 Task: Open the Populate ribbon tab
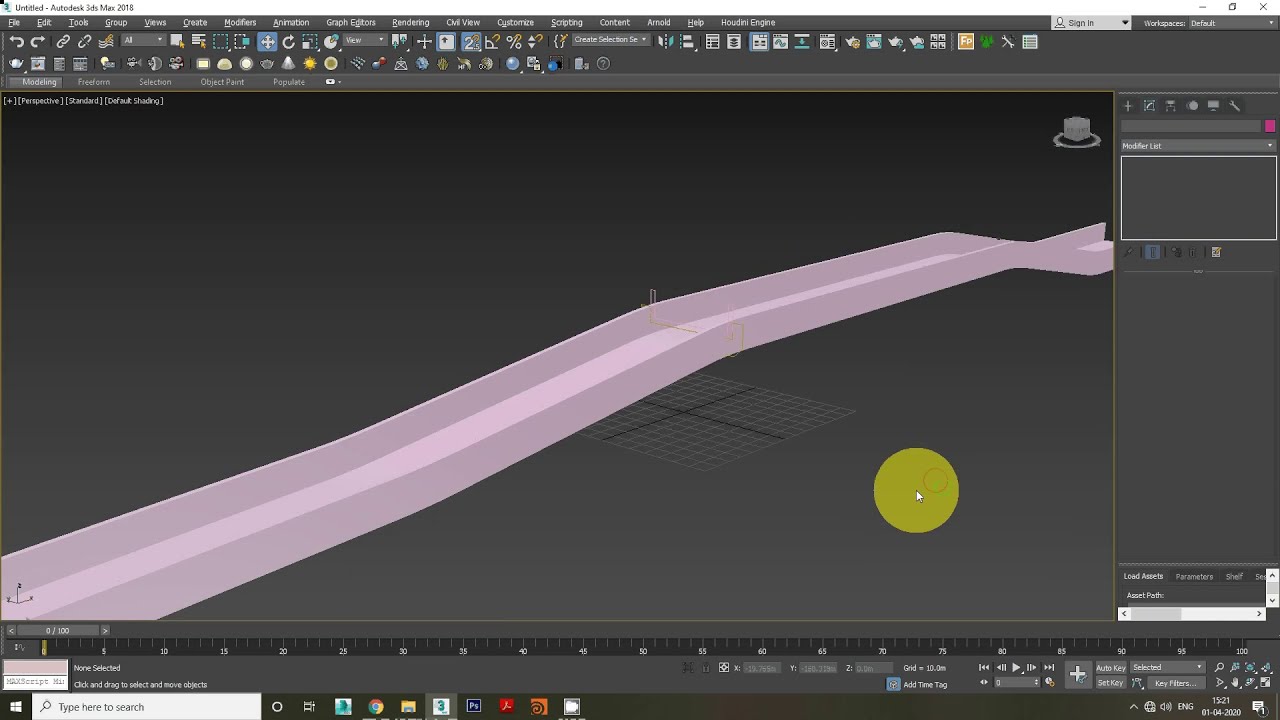tap(289, 82)
